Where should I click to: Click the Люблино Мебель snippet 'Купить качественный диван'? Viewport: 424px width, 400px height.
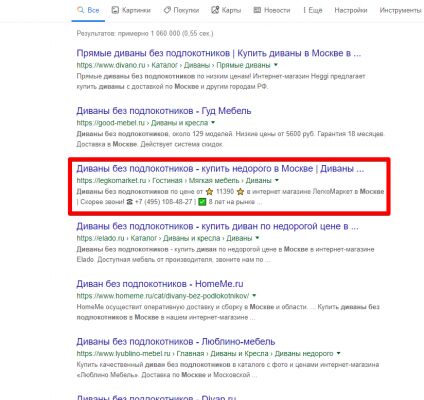[228, 370]
